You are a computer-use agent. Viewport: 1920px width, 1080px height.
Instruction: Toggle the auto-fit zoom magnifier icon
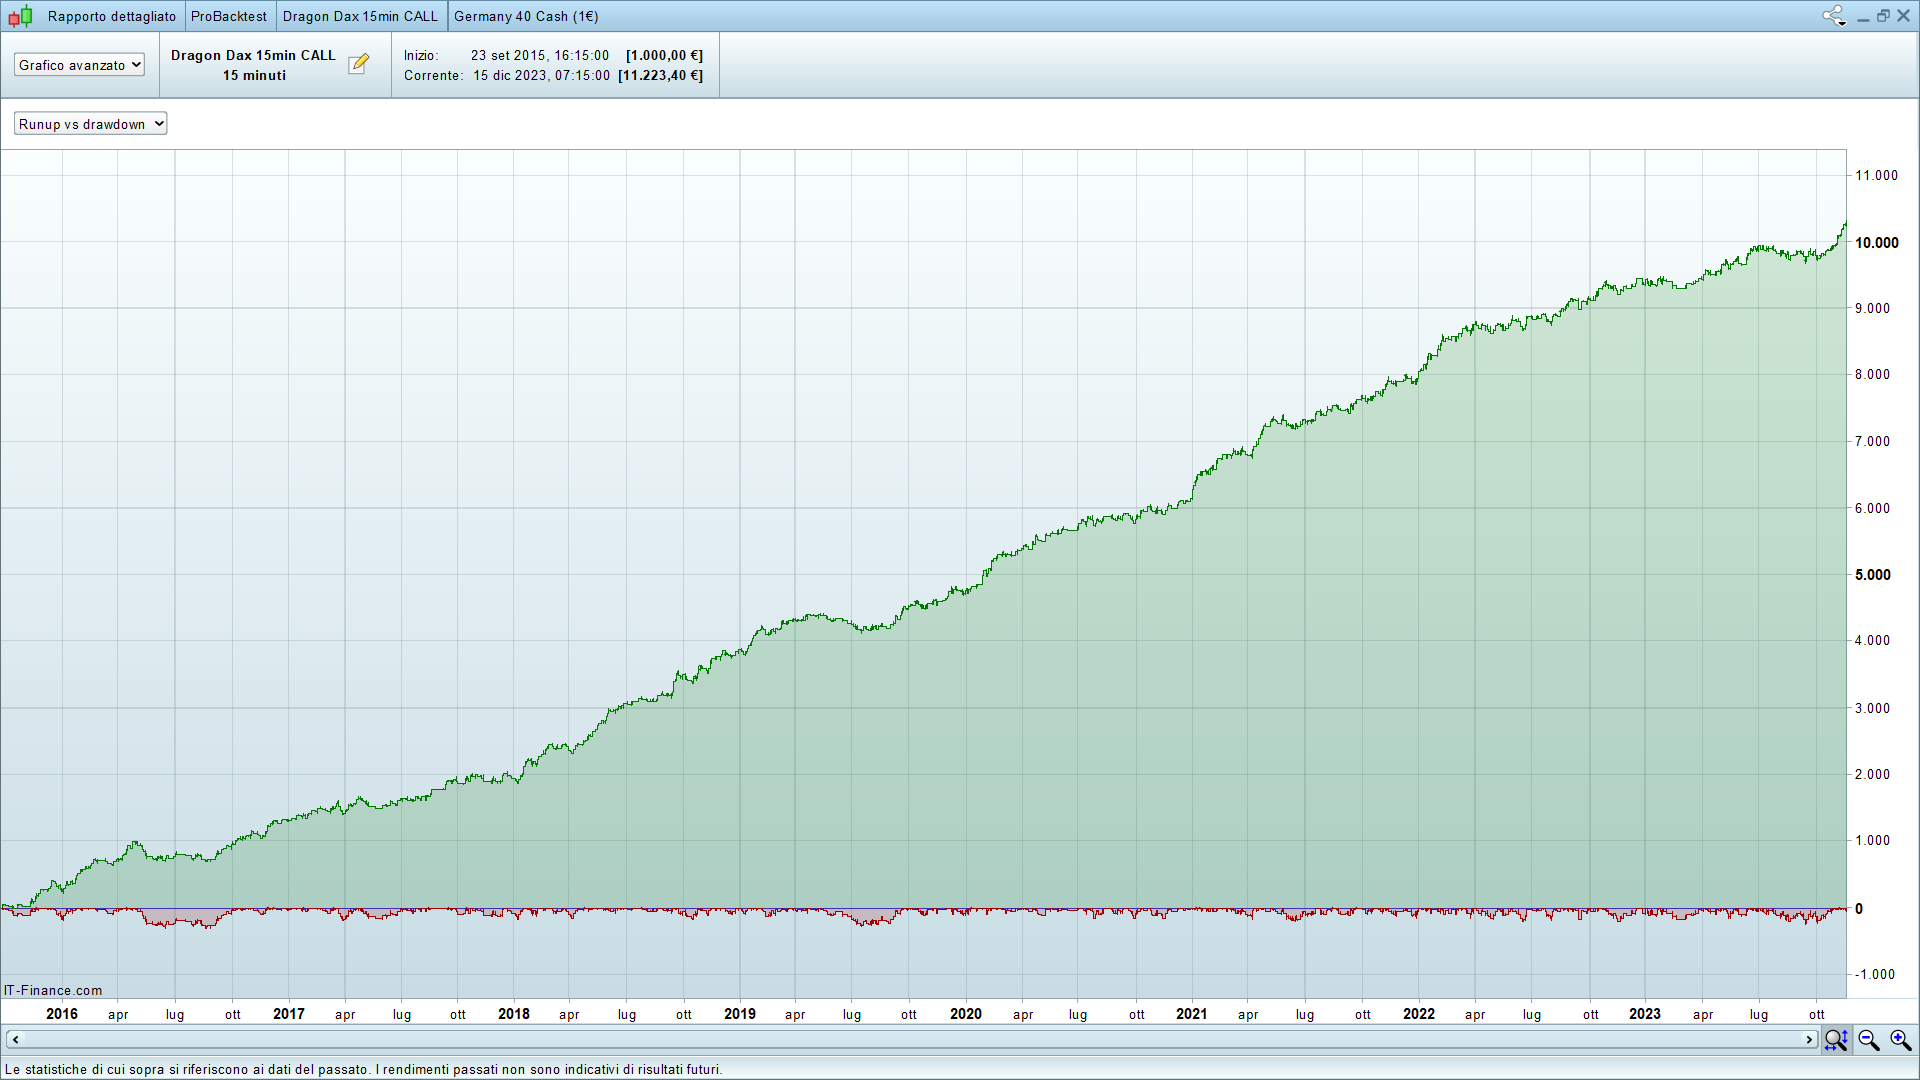tap(1836, 1040)
